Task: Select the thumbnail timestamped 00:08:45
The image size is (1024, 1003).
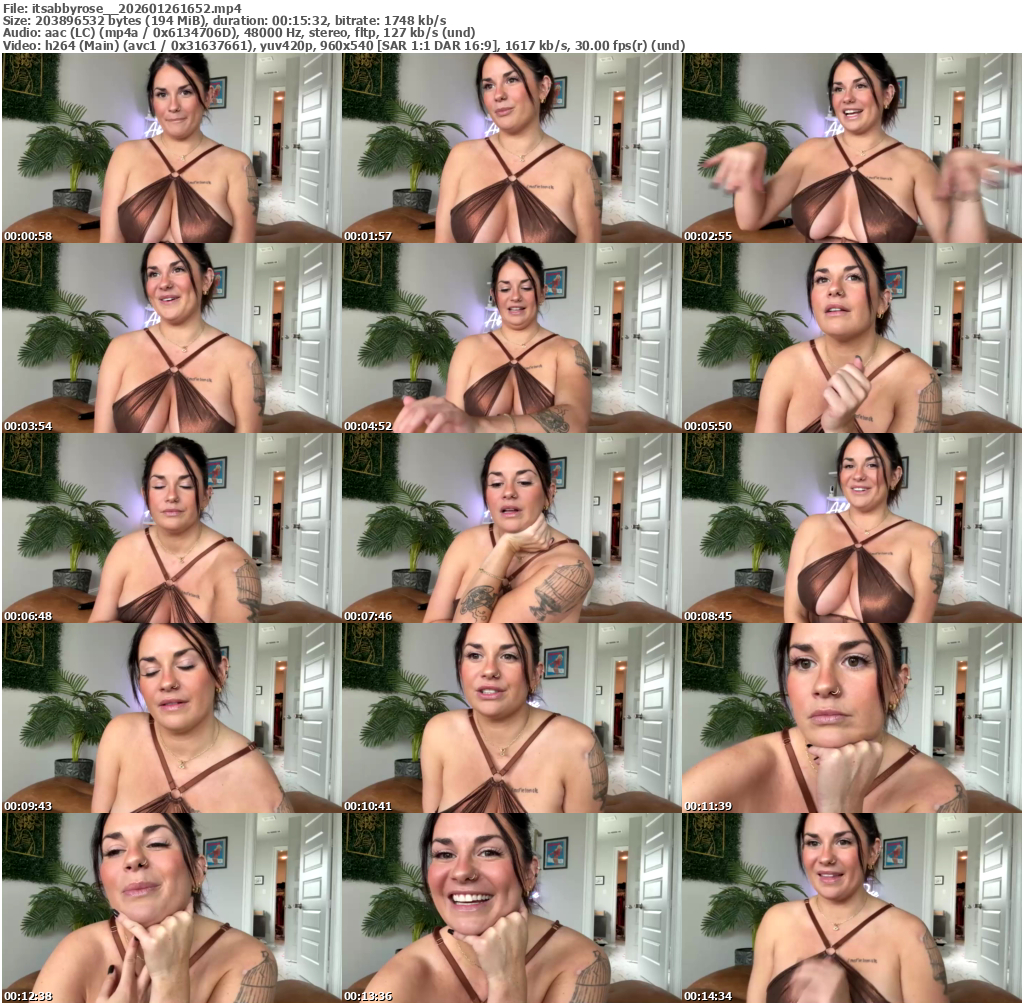Action: tap(852, 528)
